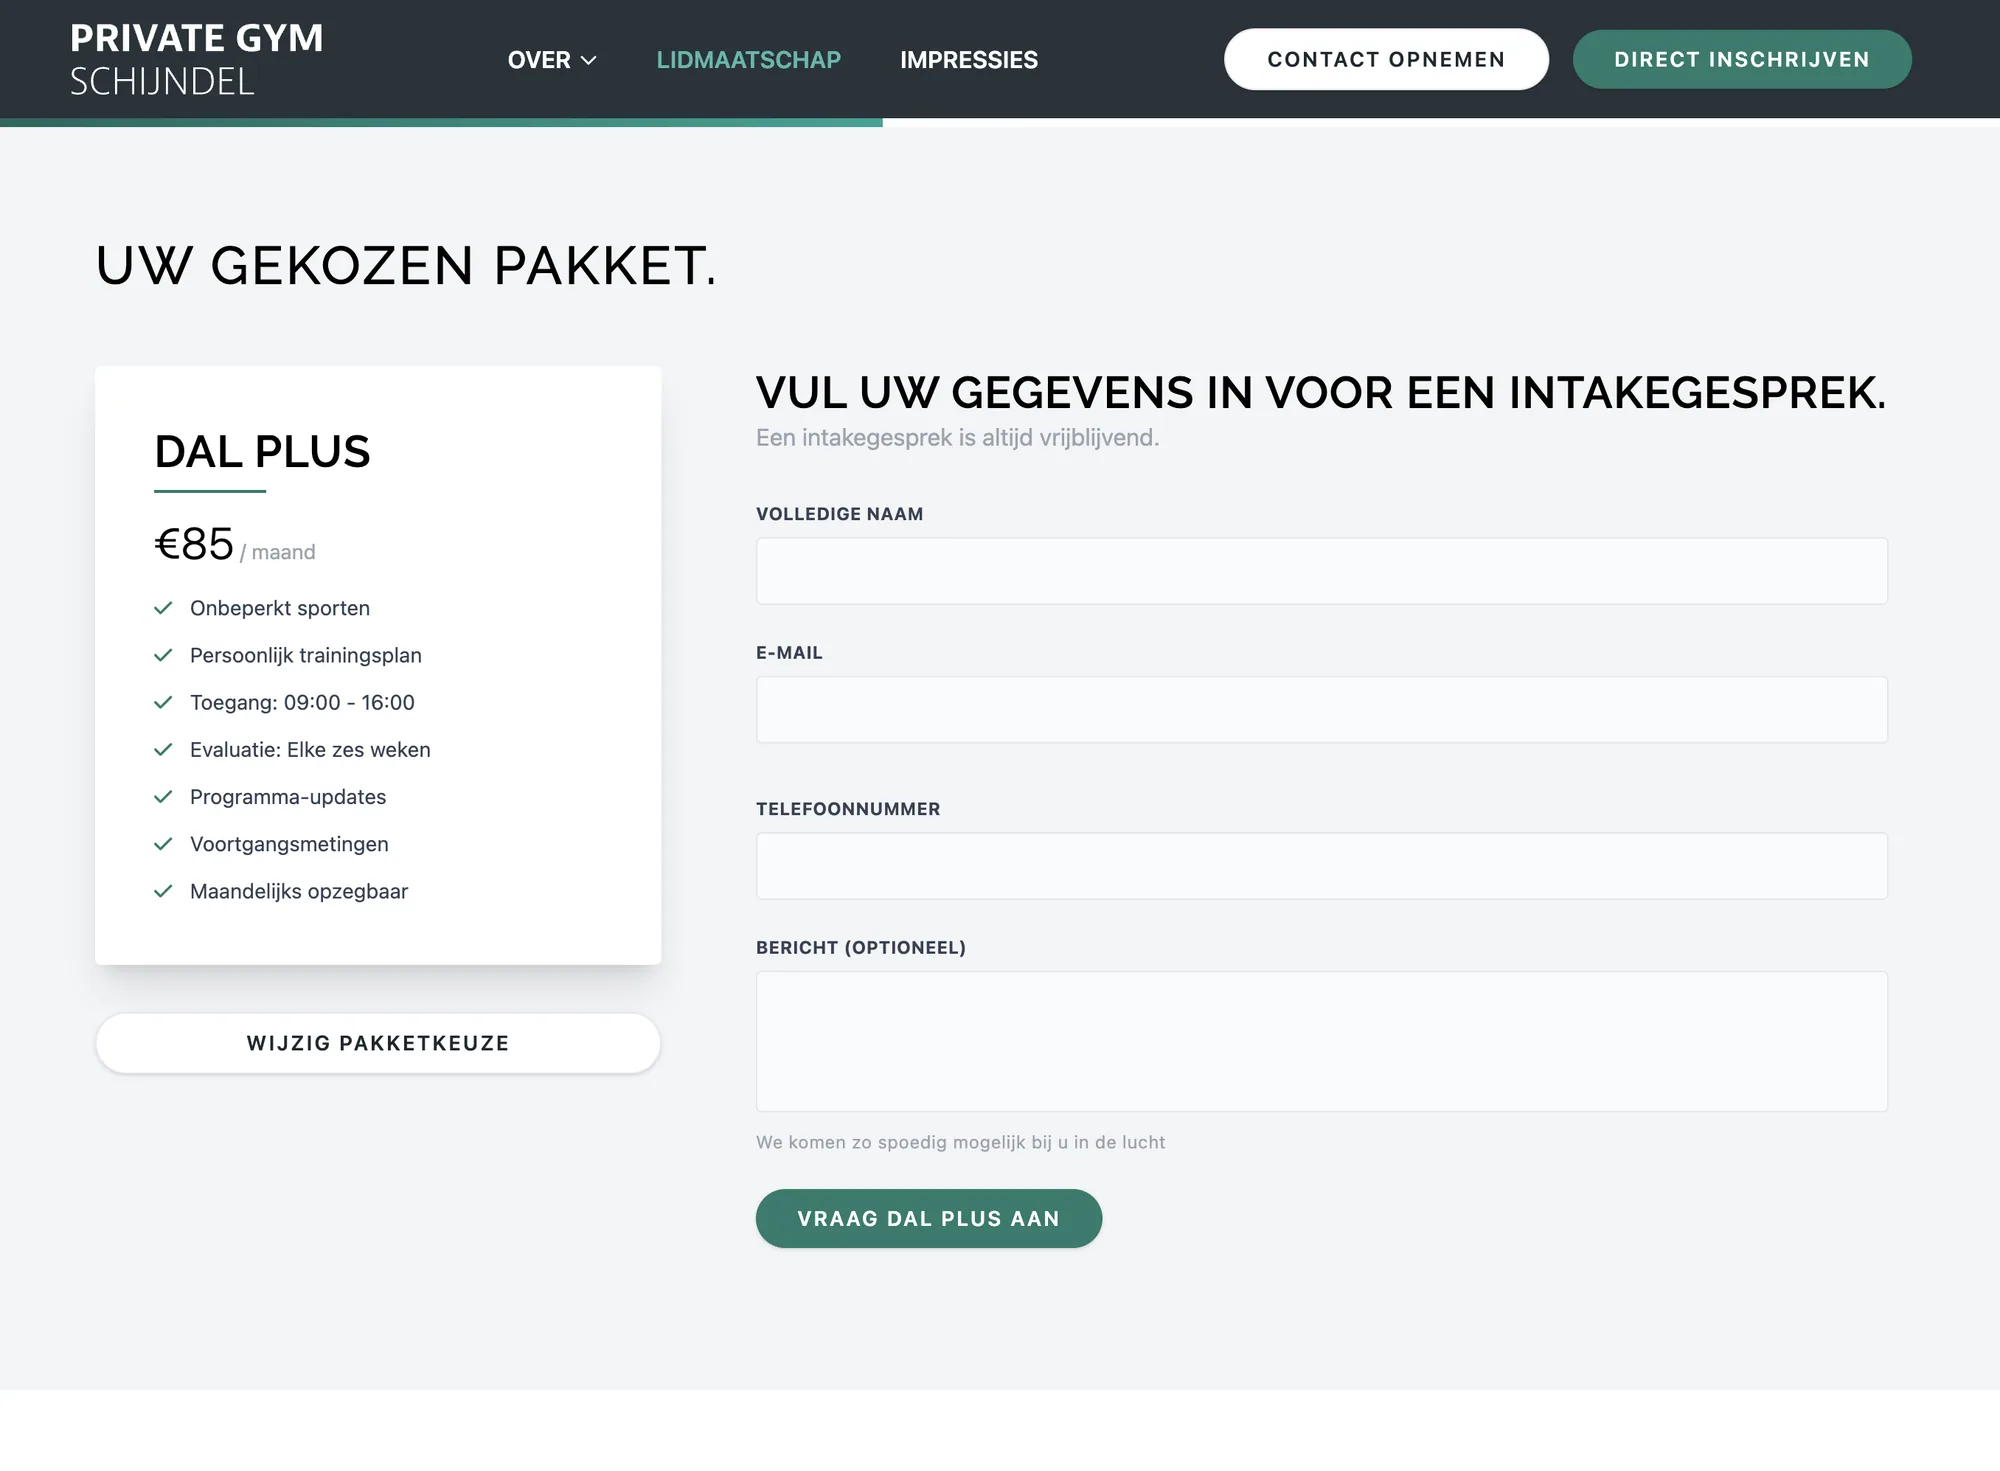This screenshot has height=1471, width=2000.
Task: Click the text 'Onbeperkt sporten'
Action: pos(280,608)
